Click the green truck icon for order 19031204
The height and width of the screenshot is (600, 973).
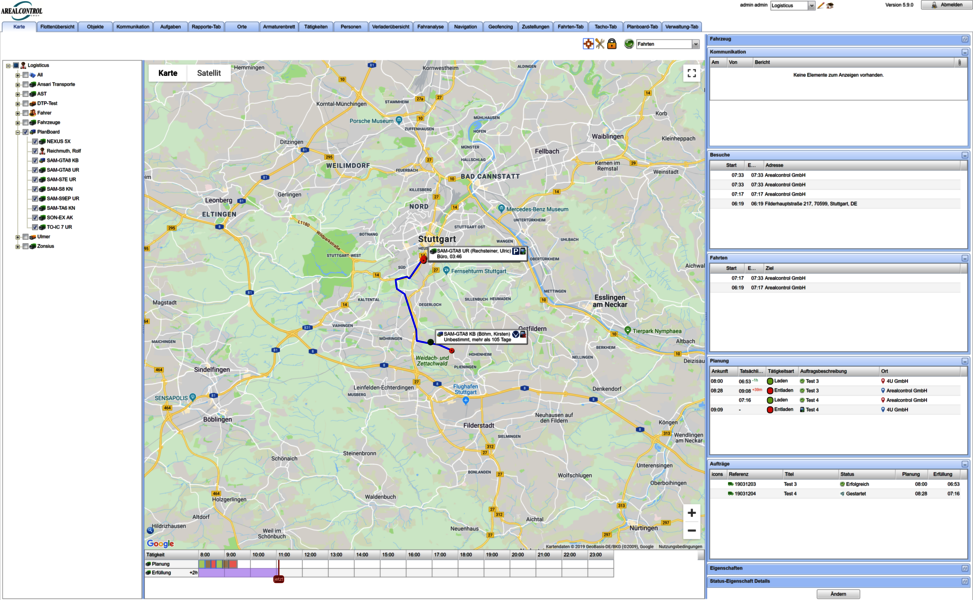(x=730, y=494)
